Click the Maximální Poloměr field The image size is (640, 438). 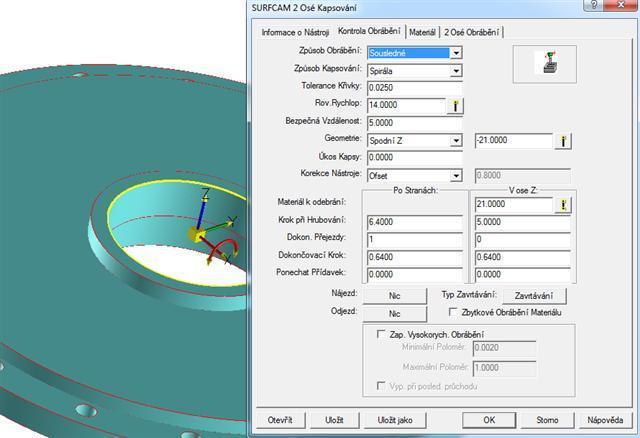pyautogui.click(x=504, y=368)
